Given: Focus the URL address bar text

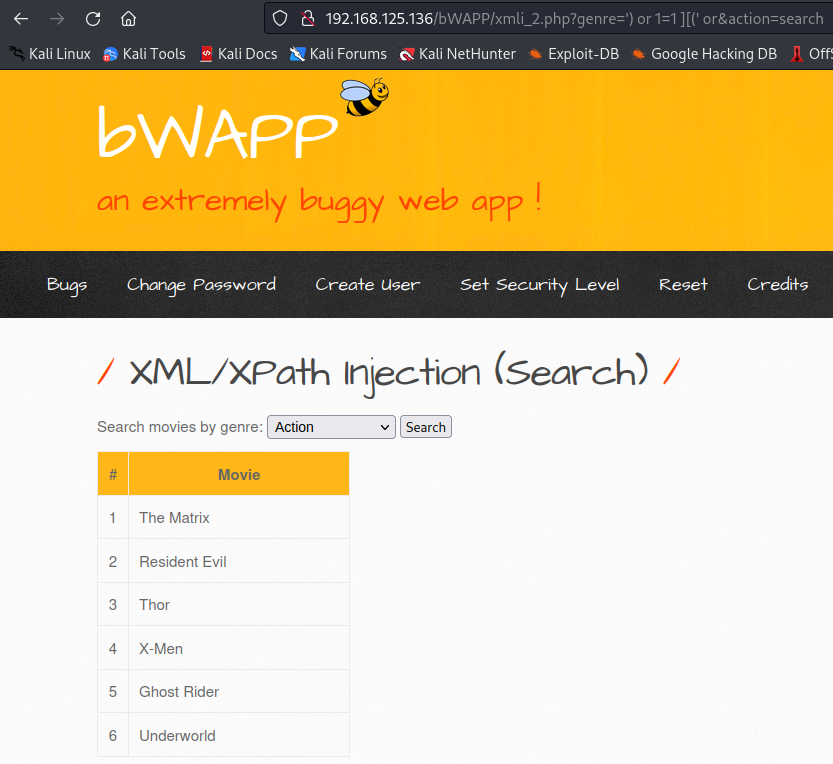Looking at the screenshot, I should [574, 19].
